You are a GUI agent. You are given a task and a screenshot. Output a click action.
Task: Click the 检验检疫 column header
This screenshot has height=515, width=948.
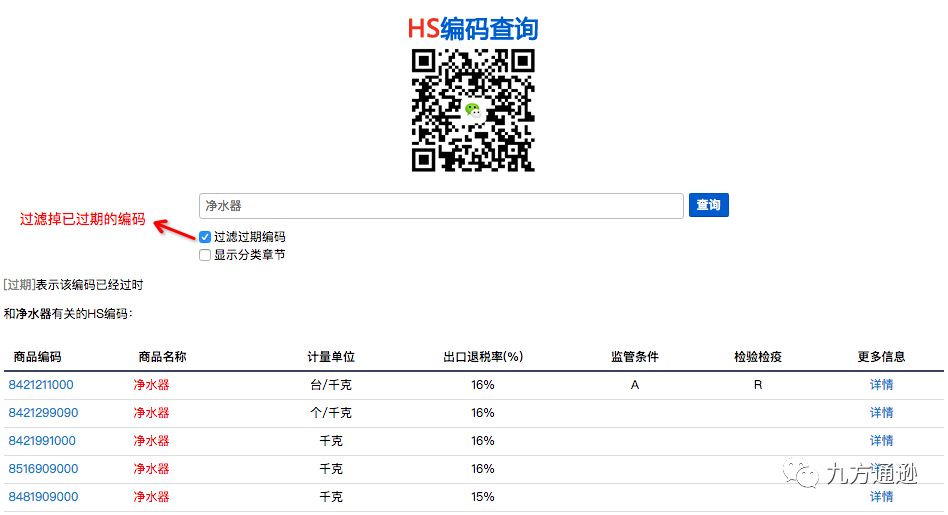[x=758, y=357]
